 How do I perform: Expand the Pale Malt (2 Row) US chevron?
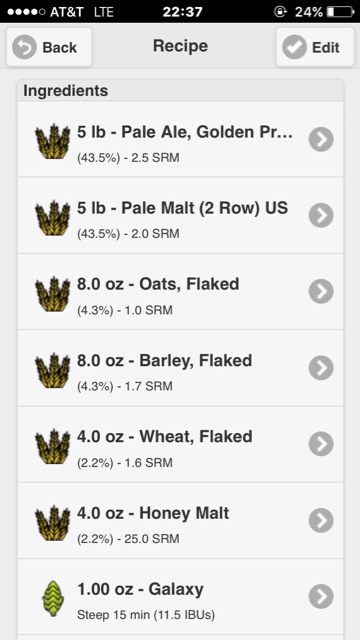tap(321, 215)
